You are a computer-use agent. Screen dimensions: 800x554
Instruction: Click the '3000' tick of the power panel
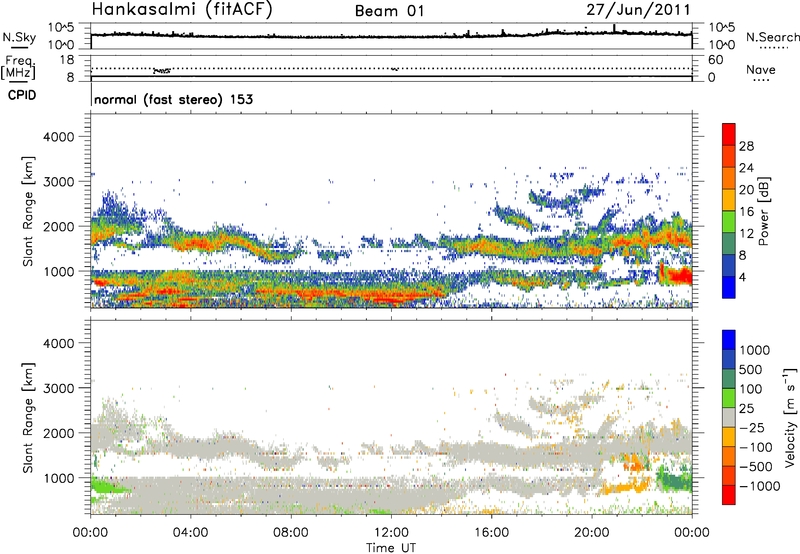tap(58, 182)
